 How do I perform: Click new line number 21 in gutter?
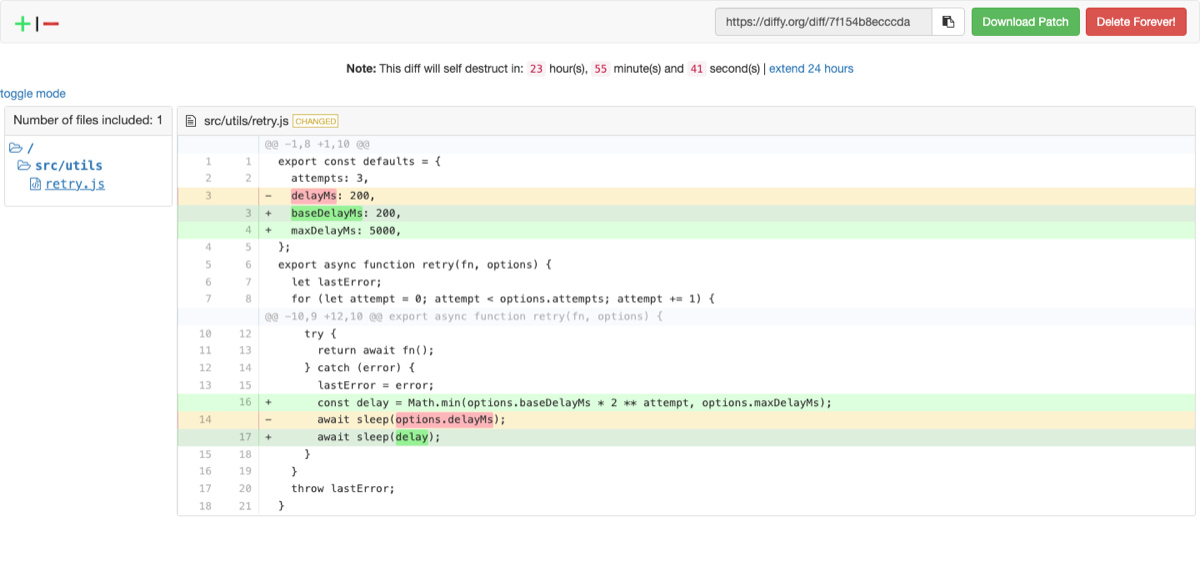pos(245,506)
